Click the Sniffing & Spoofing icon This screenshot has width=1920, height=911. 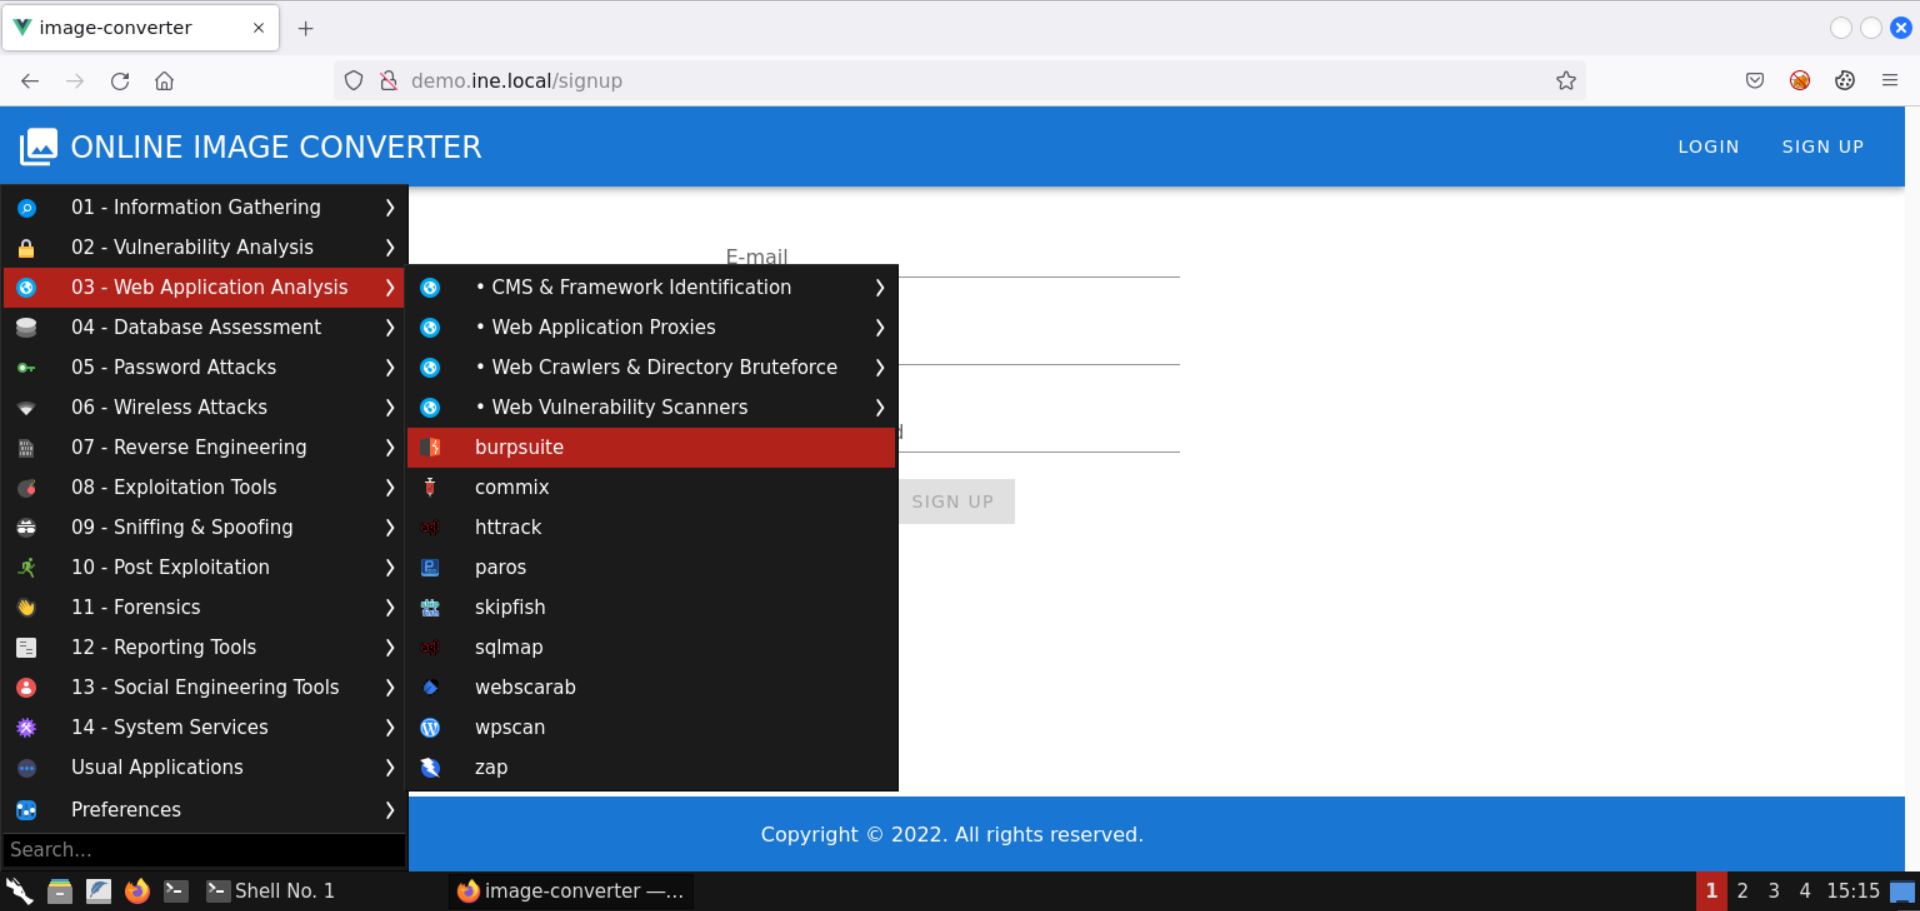27,527
